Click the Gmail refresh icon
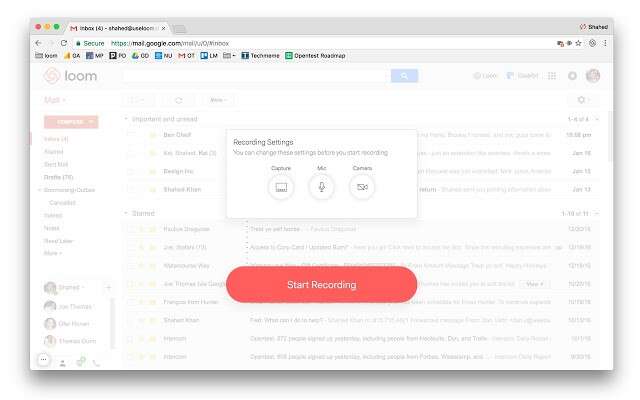640x400 pixels. point(178,100)
